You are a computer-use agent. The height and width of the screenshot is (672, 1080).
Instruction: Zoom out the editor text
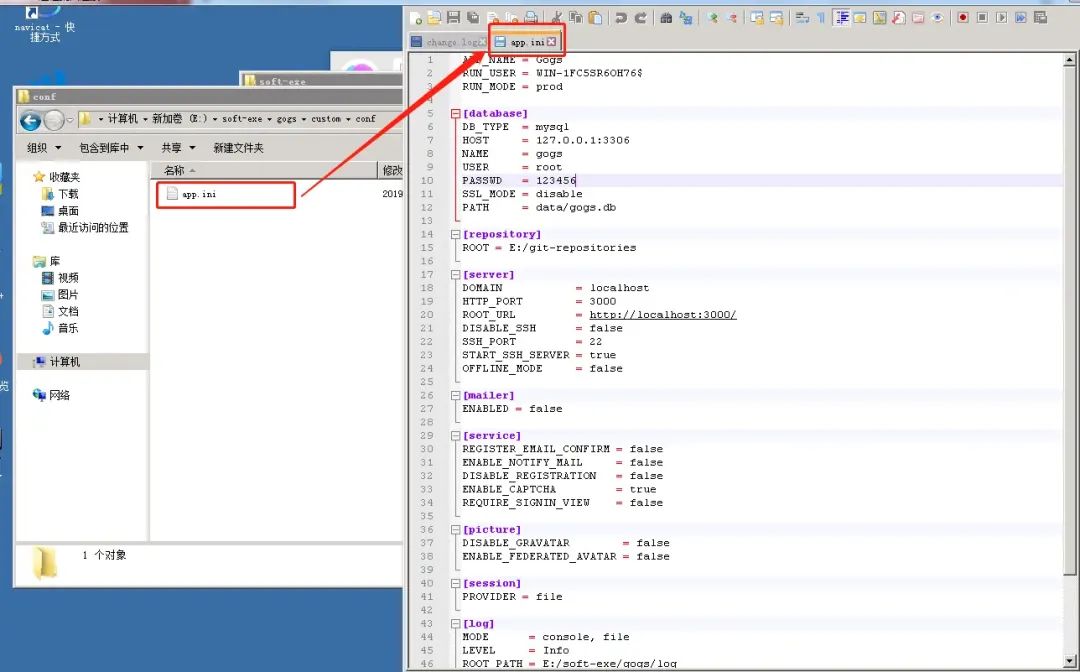coord(731,18)
